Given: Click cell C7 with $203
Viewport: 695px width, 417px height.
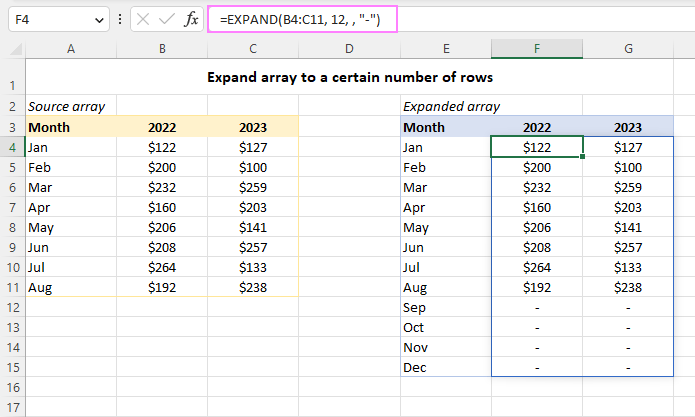Looking at the screenshot, I should point(253,207).
